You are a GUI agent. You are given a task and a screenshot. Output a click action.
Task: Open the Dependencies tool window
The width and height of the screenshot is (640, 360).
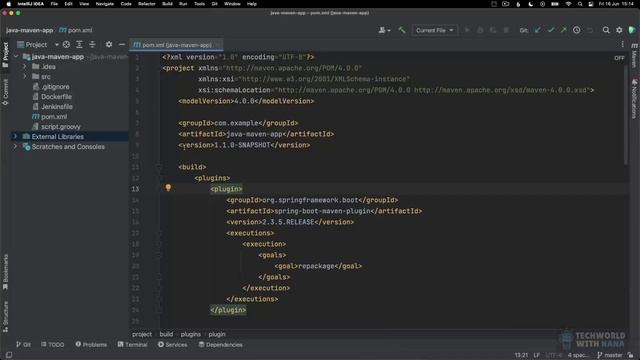[220, 345]
